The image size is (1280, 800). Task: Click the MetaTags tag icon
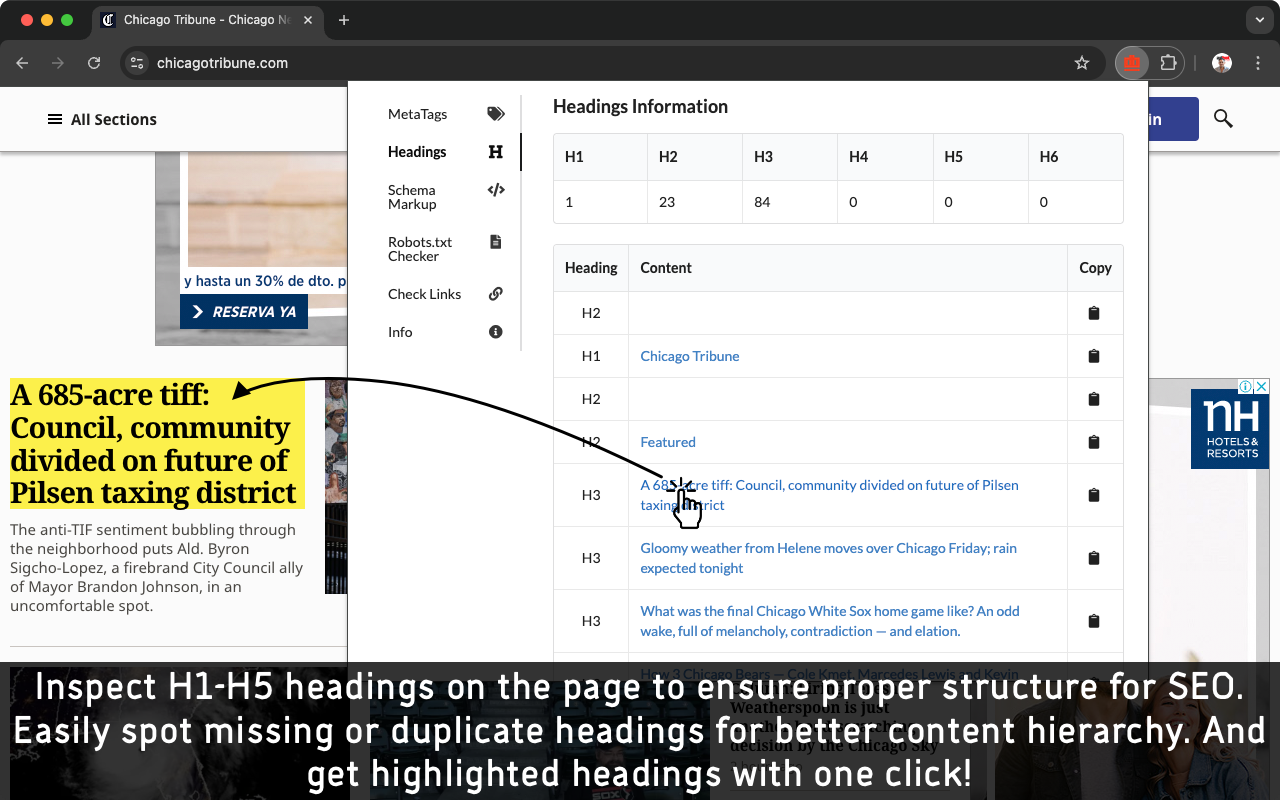[x=496, y=114]
